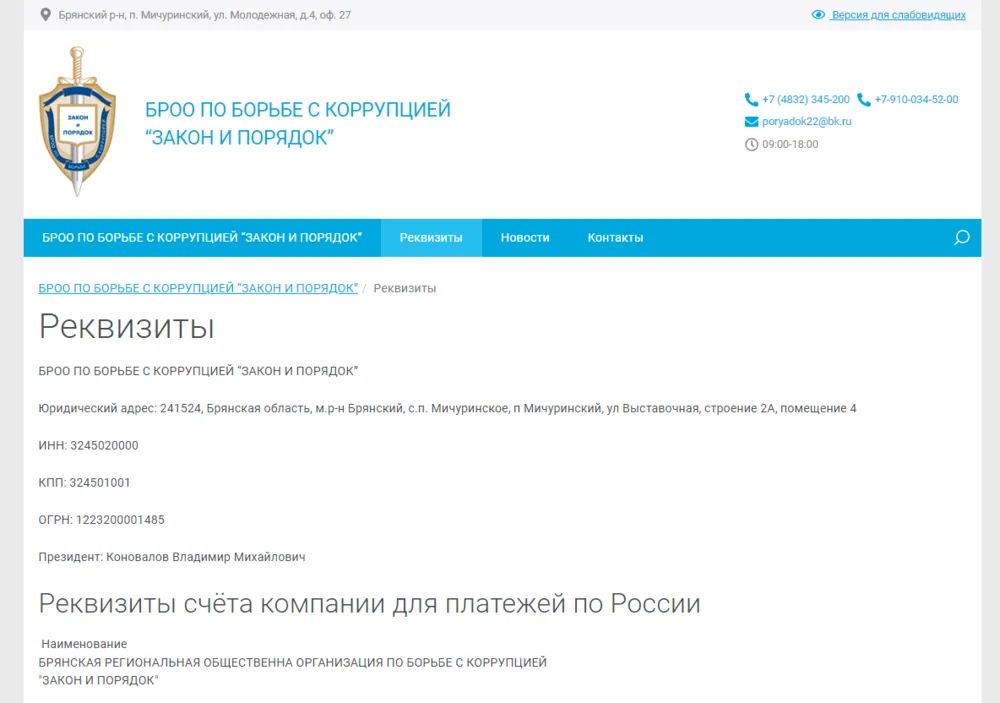
Task: Click the envelope email icon
Action: tap(751, 121)
